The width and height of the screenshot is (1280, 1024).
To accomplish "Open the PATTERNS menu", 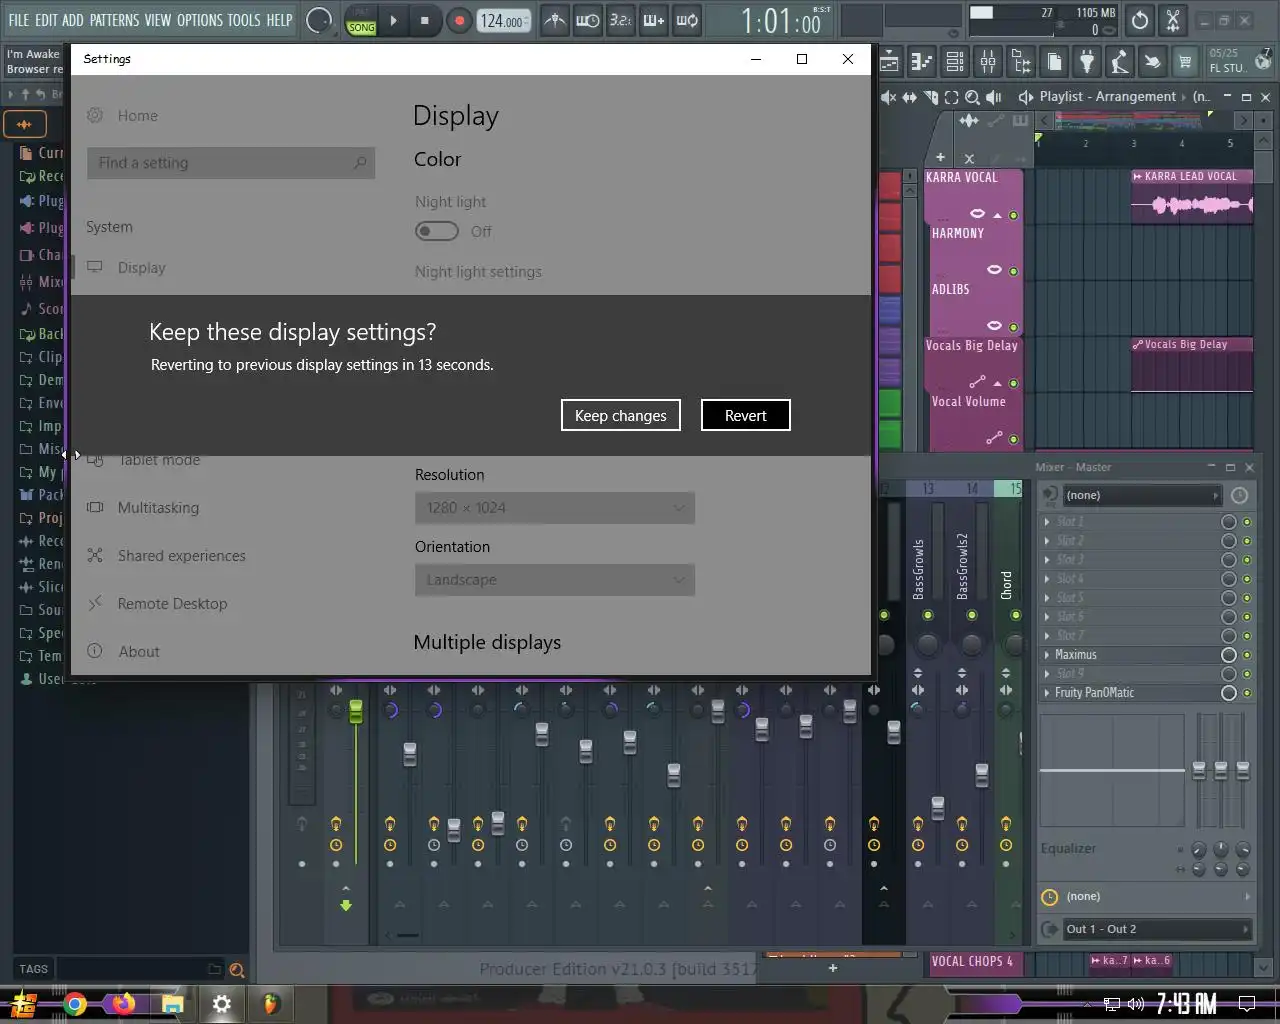I will click(x=114, y=20).
